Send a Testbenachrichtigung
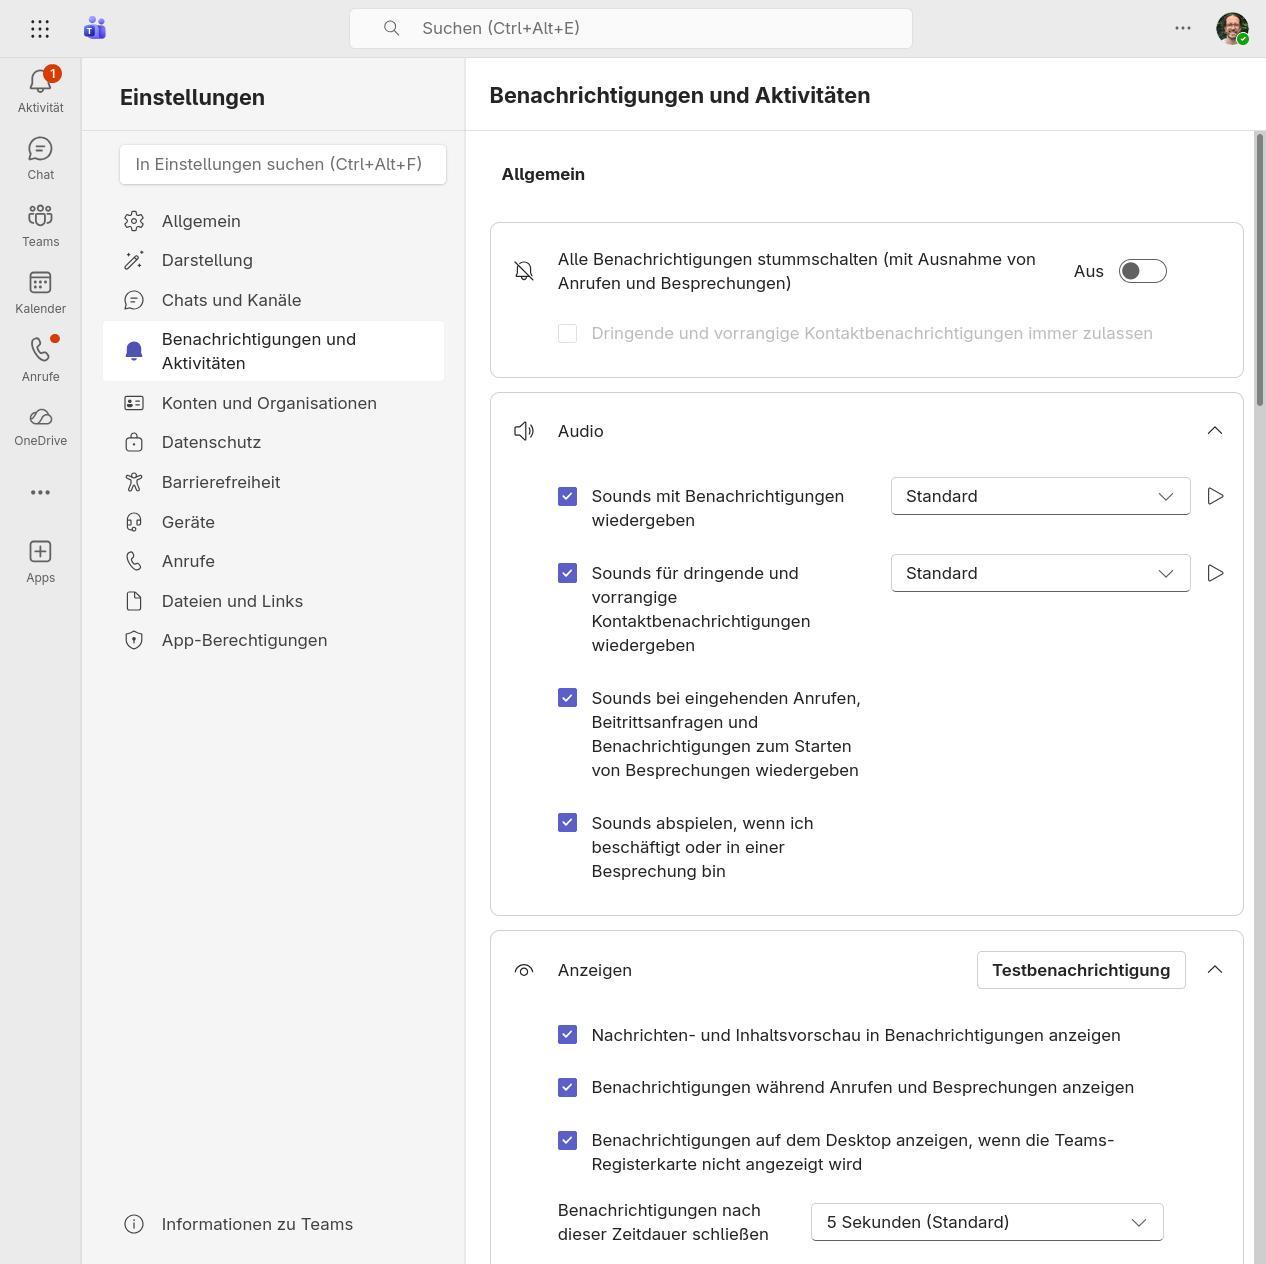 pos(1081,970)
